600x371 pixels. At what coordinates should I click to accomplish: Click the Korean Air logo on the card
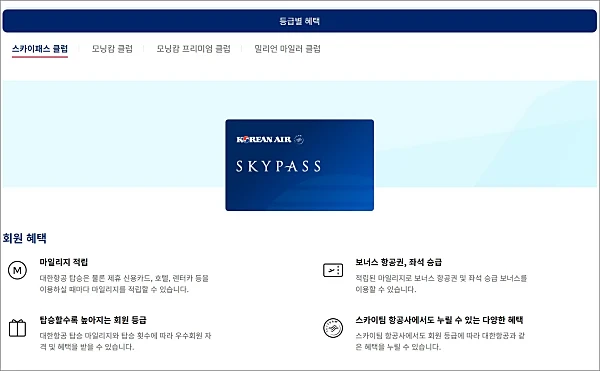[x=270, y=140]
